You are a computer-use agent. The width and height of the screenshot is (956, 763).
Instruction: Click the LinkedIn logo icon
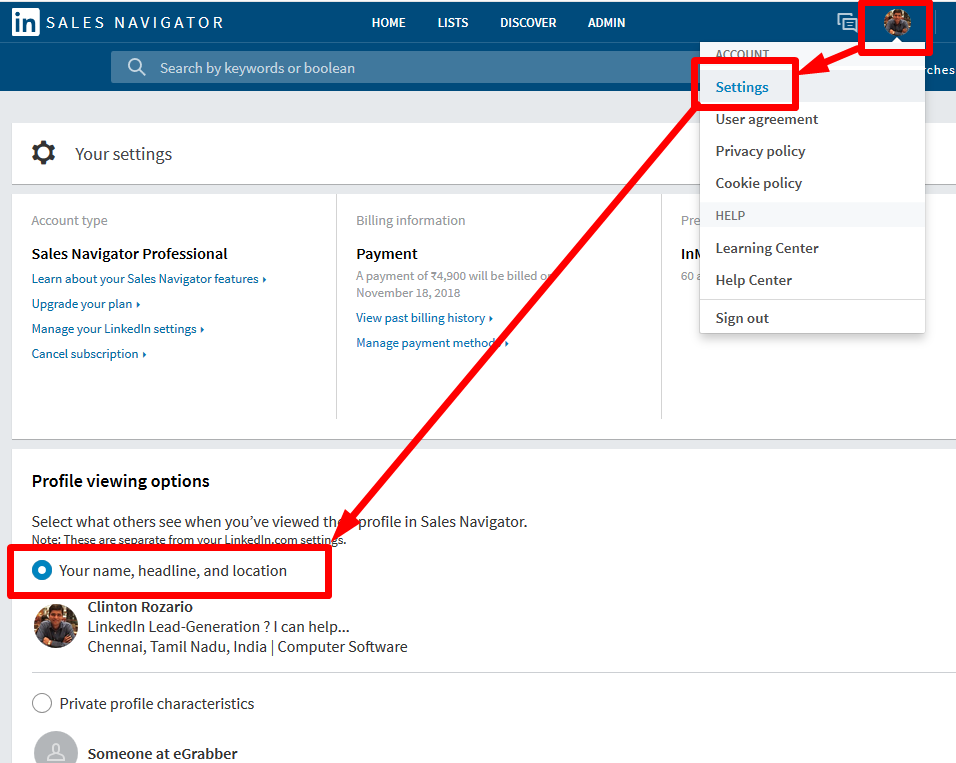tap(26, 23)
